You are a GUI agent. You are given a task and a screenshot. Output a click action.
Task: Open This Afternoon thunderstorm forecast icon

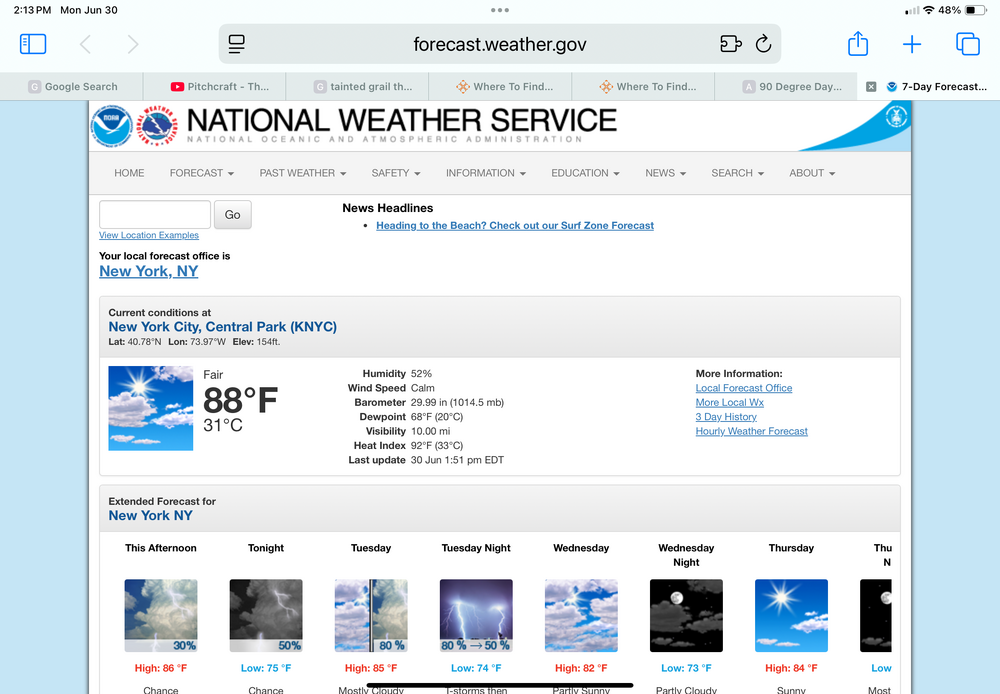click(x=161, y=616)
